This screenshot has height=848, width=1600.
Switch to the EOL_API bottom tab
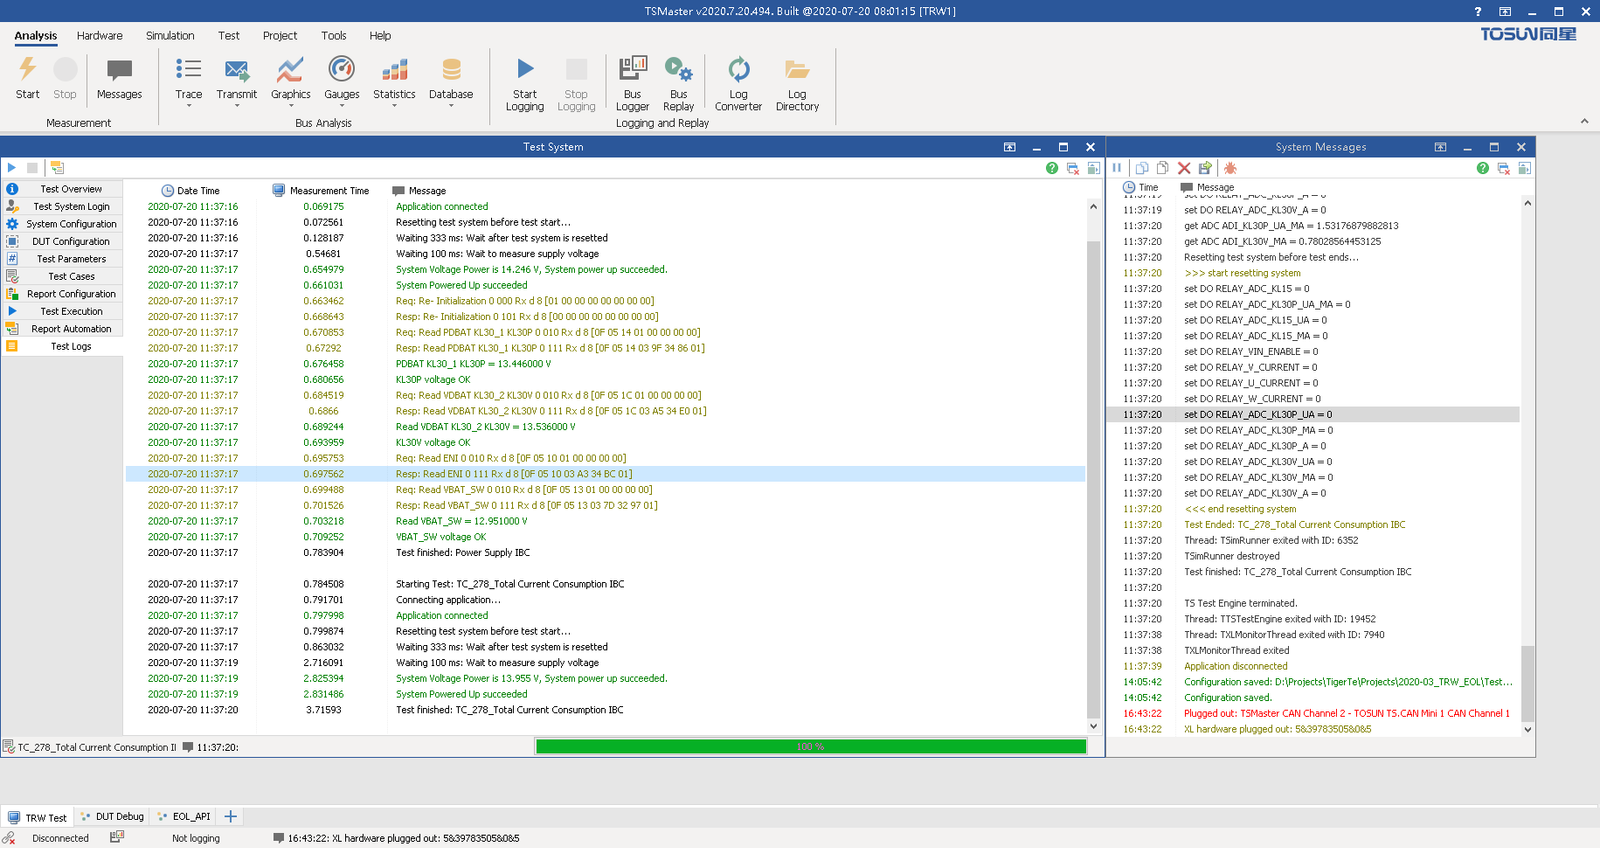184,817
